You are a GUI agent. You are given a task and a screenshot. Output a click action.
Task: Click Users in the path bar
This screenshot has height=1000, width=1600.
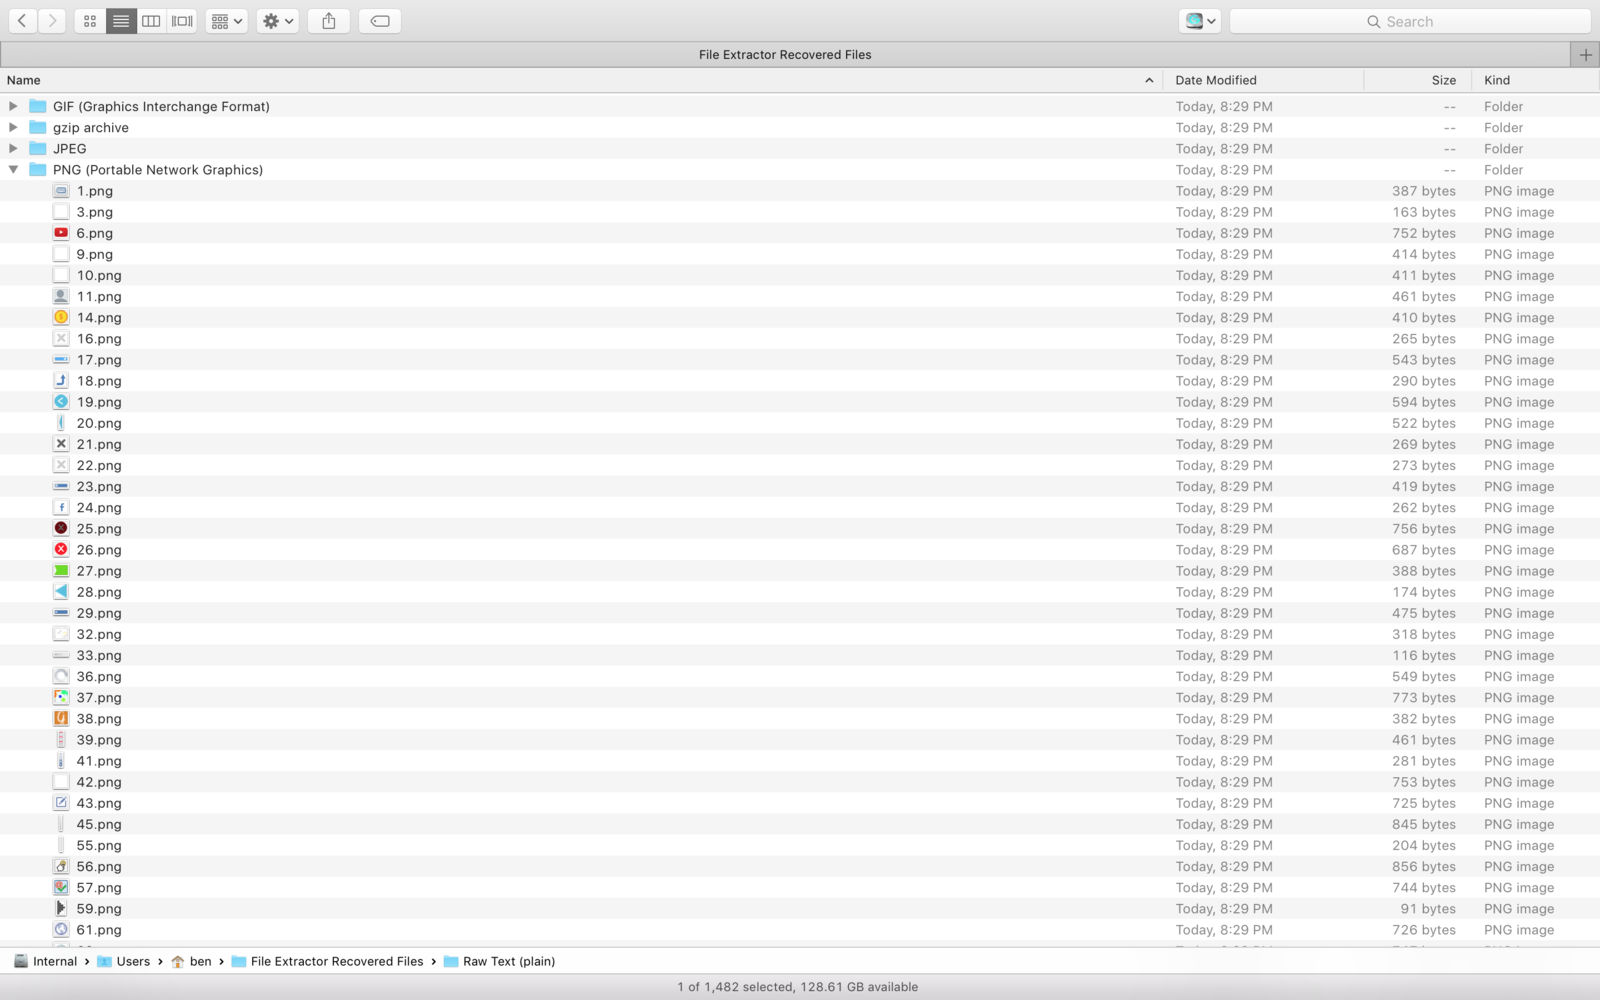pos(123,961)
